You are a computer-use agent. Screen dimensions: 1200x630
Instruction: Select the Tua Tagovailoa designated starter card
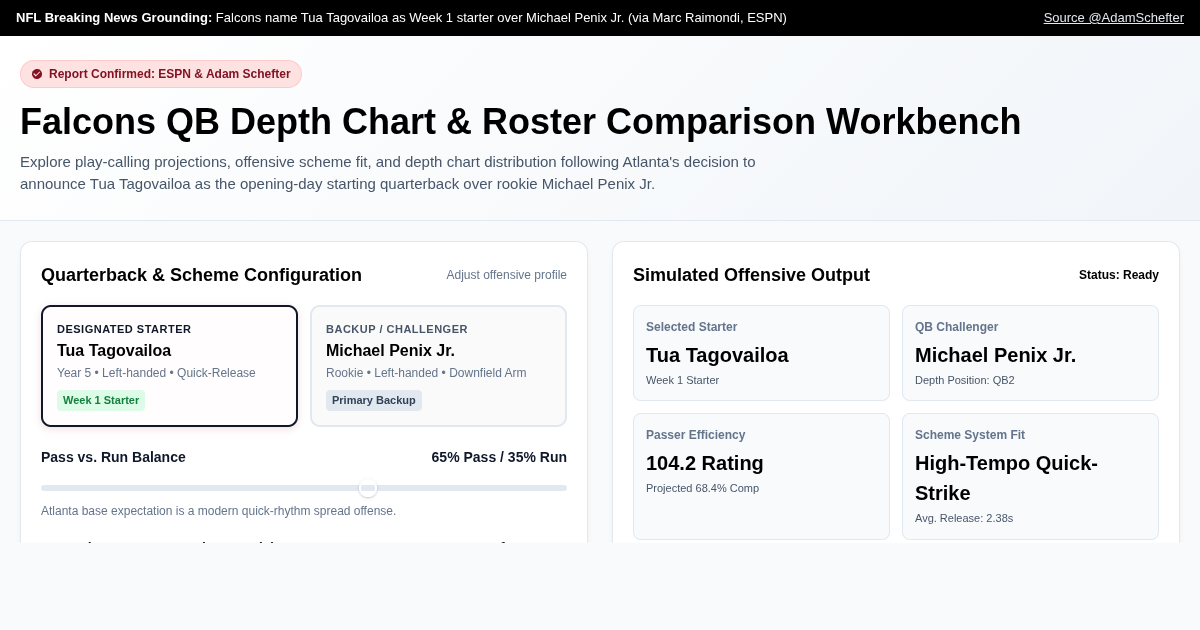[x=169, y=366]
